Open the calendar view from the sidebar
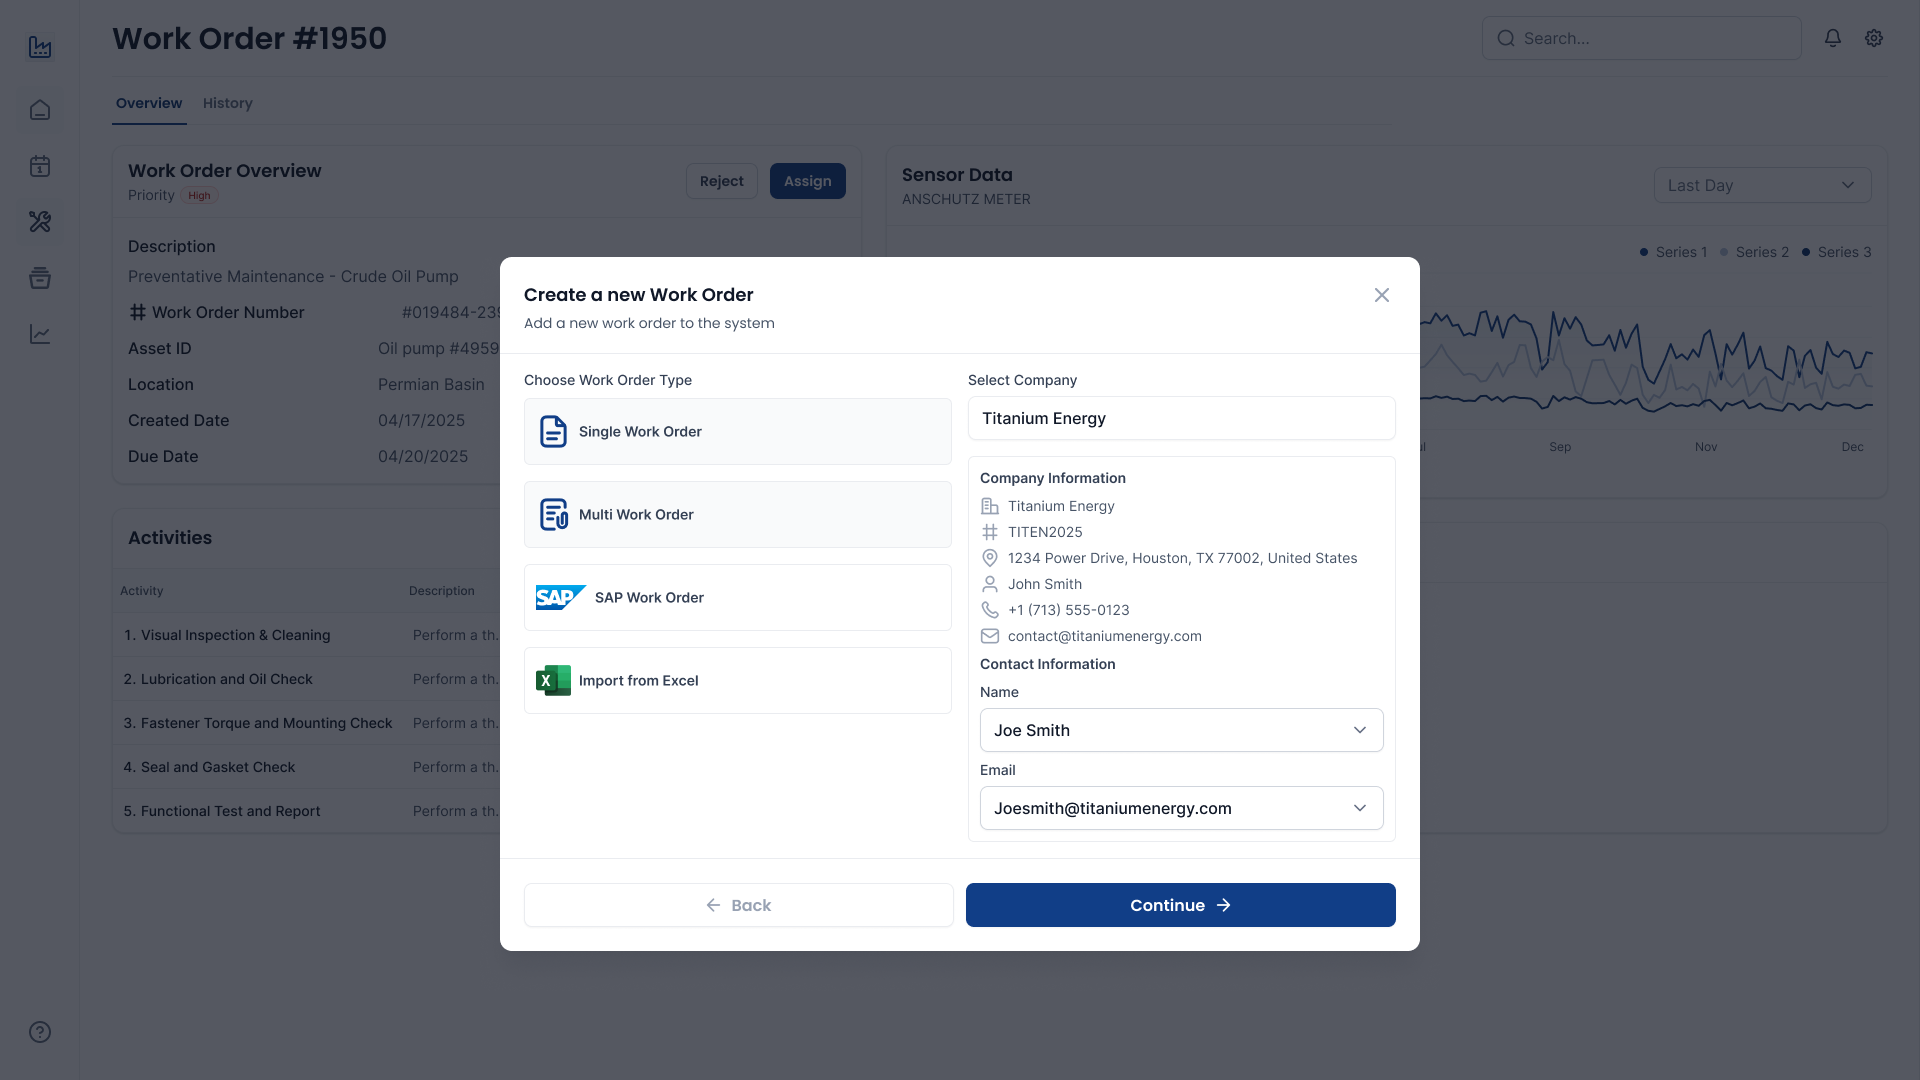This screenshot has width=1920, height=1080. (40, 166)
